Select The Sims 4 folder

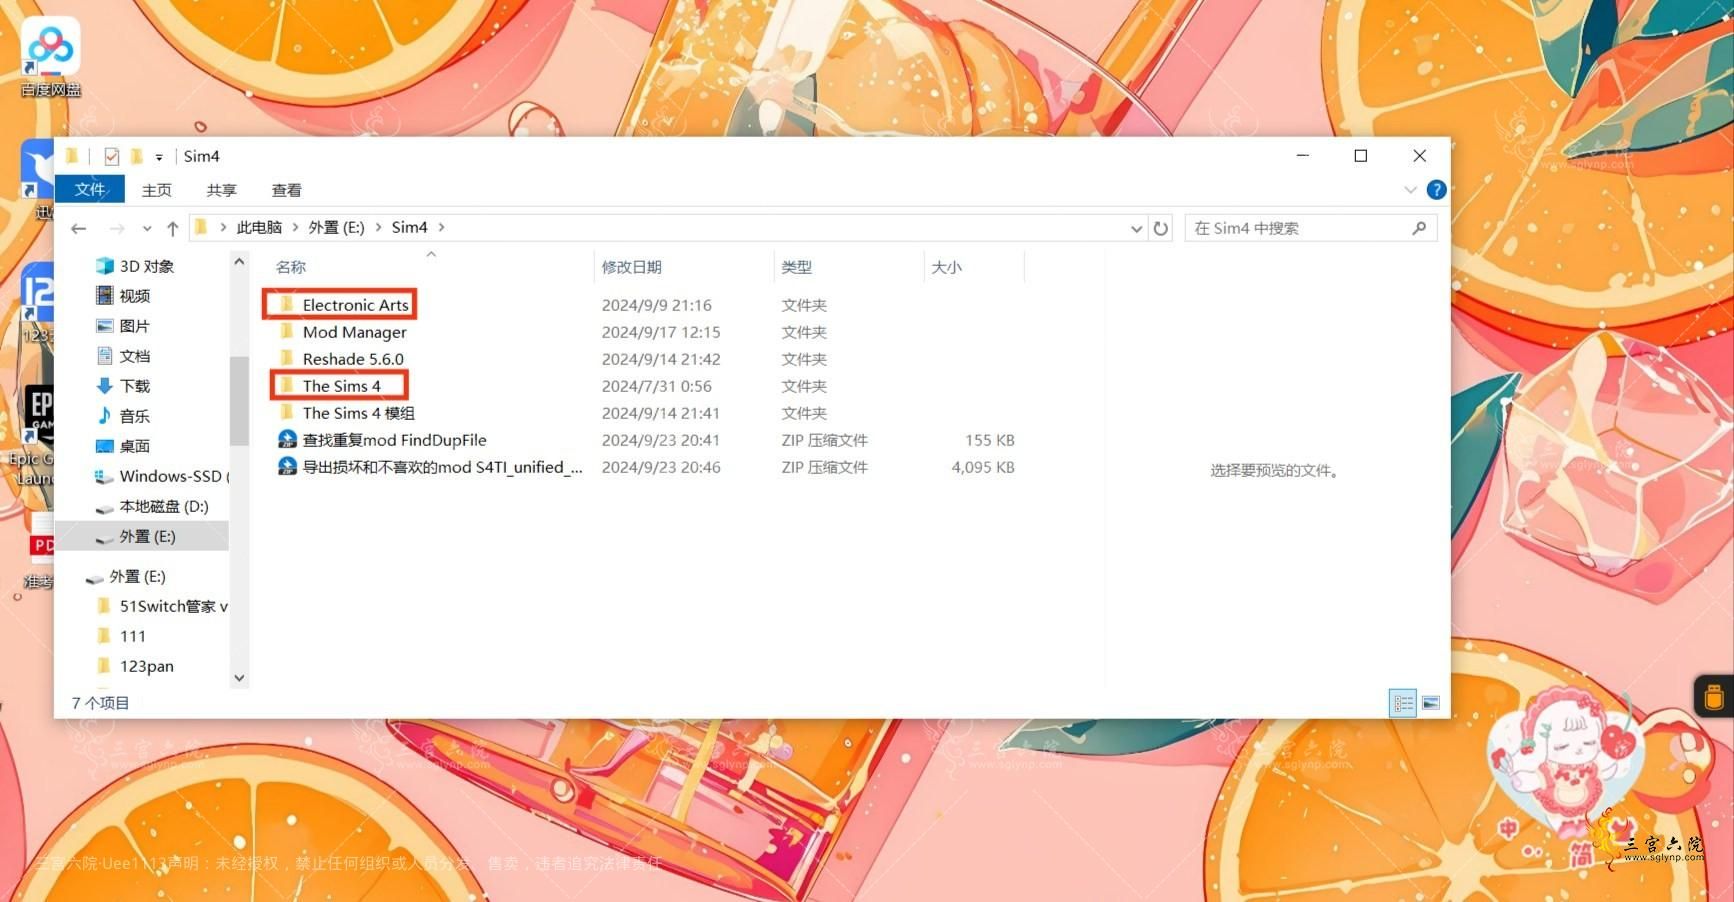(x=340, y=386)
